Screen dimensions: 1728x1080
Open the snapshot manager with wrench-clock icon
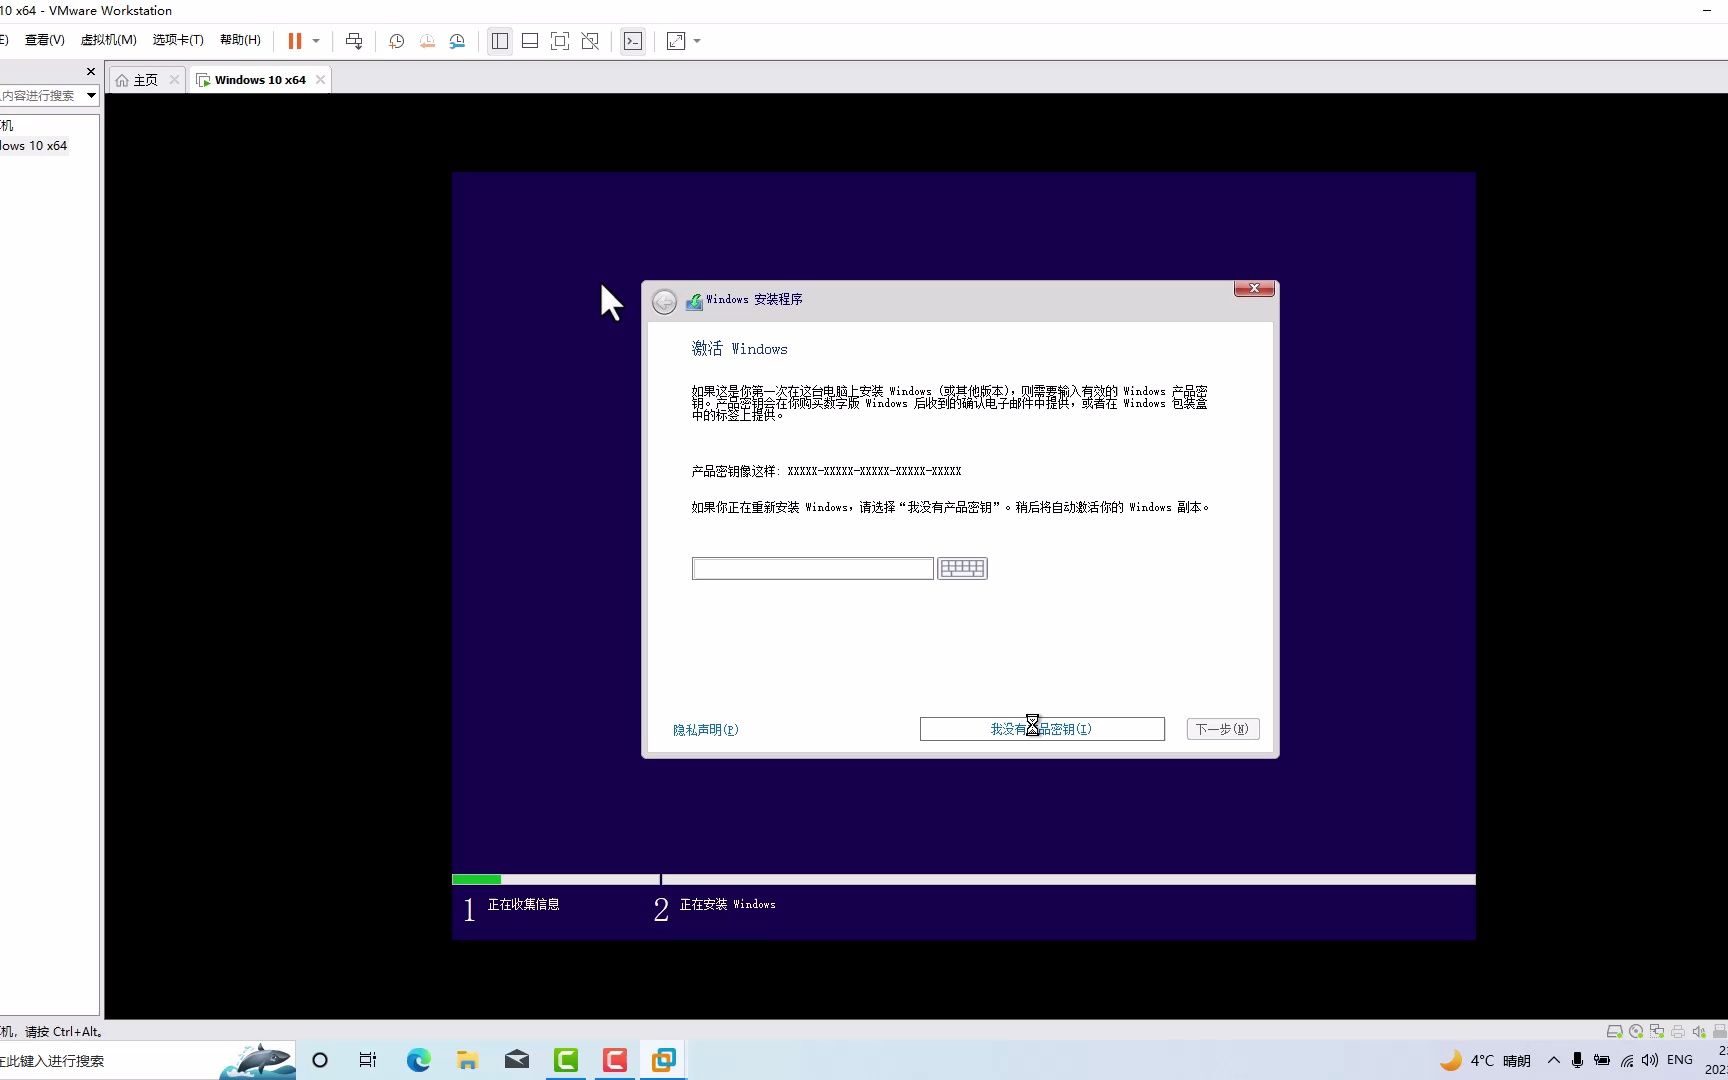(457, 41)
